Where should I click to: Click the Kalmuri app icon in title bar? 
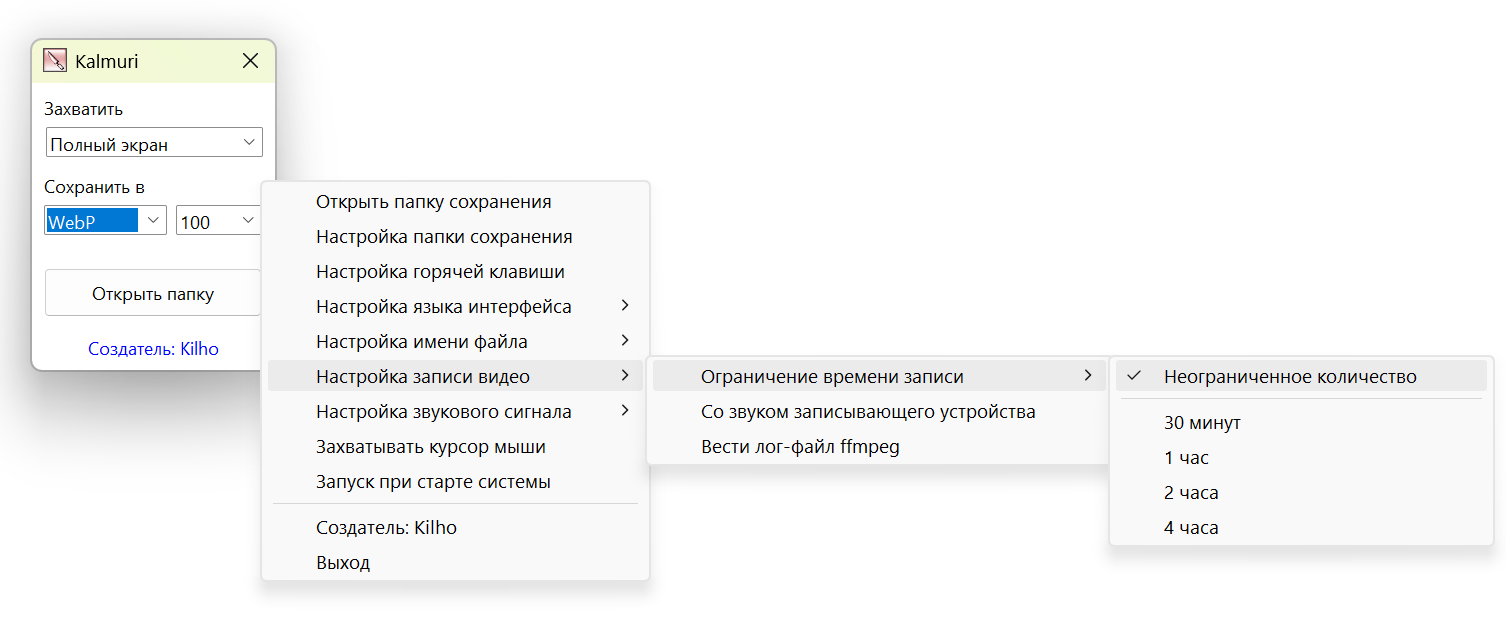(x=55, y=61)
